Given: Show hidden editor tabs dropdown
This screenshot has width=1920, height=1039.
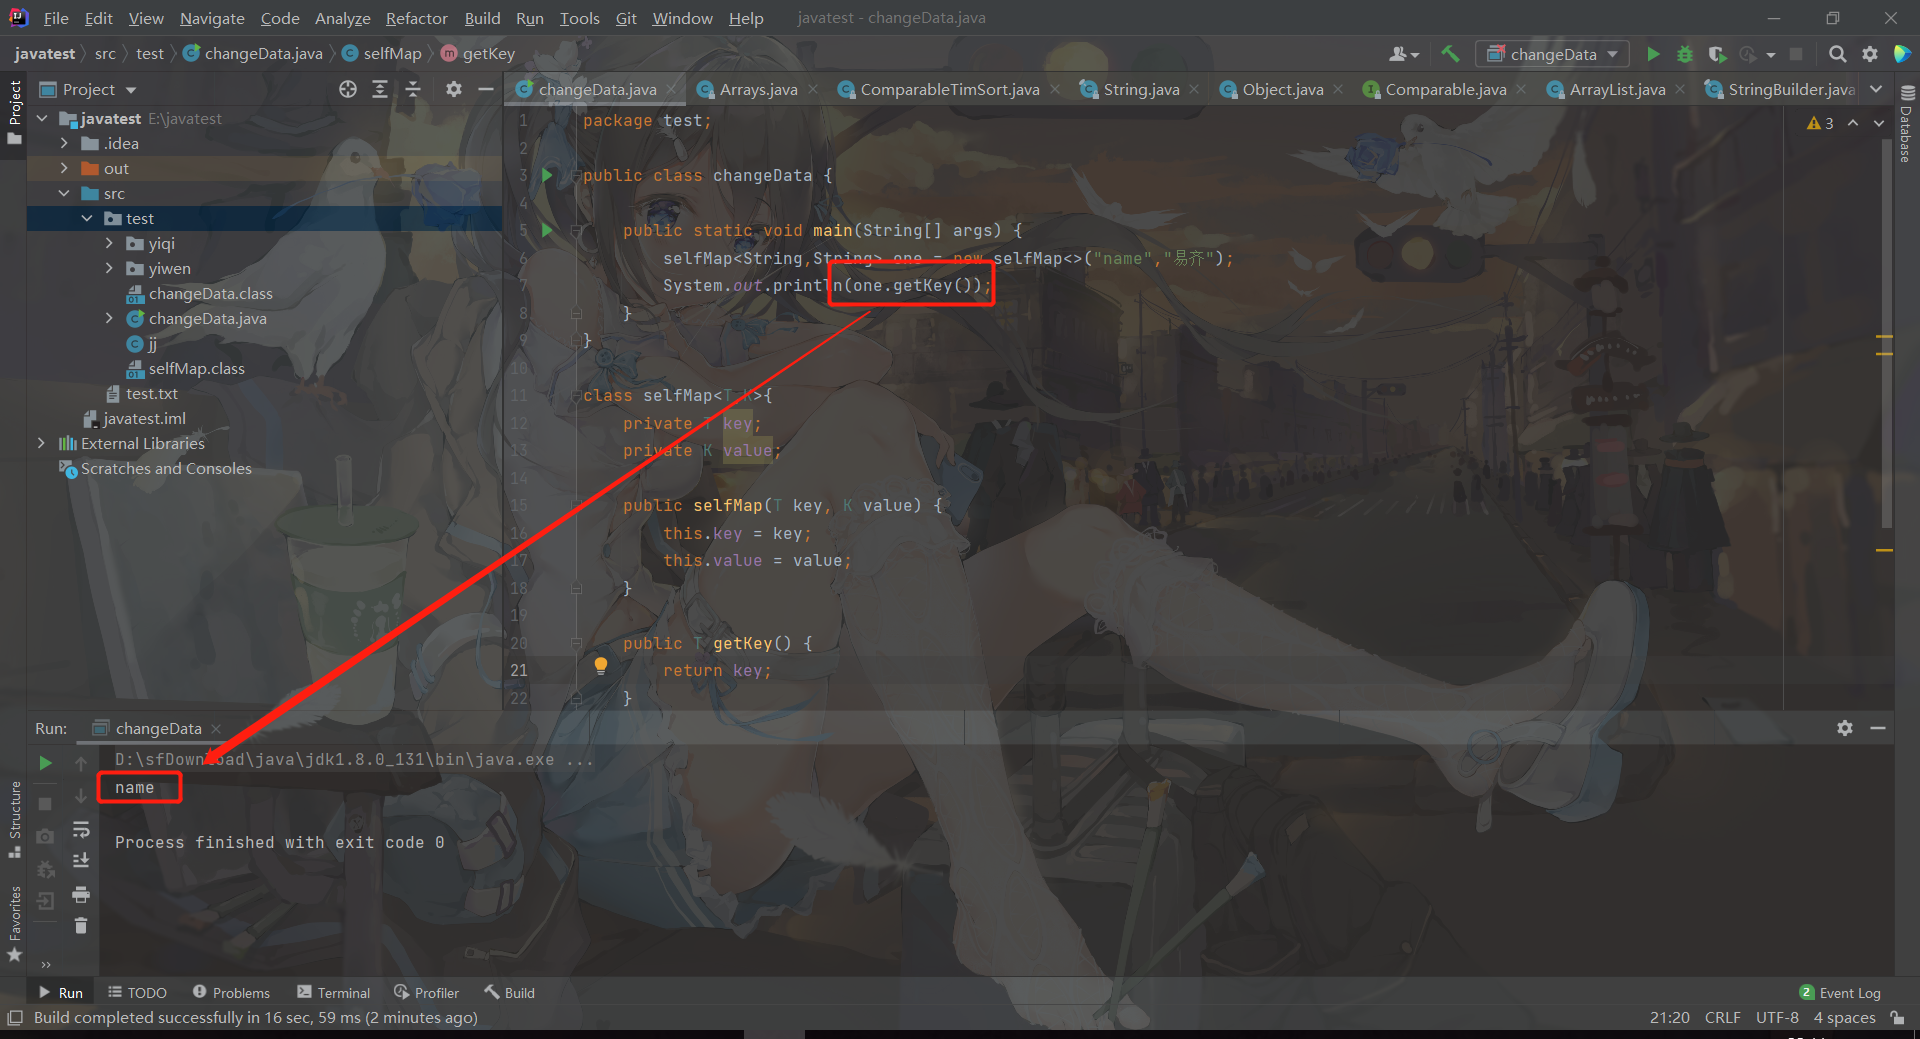Looking at the screenshot, I should point(1876,89).
